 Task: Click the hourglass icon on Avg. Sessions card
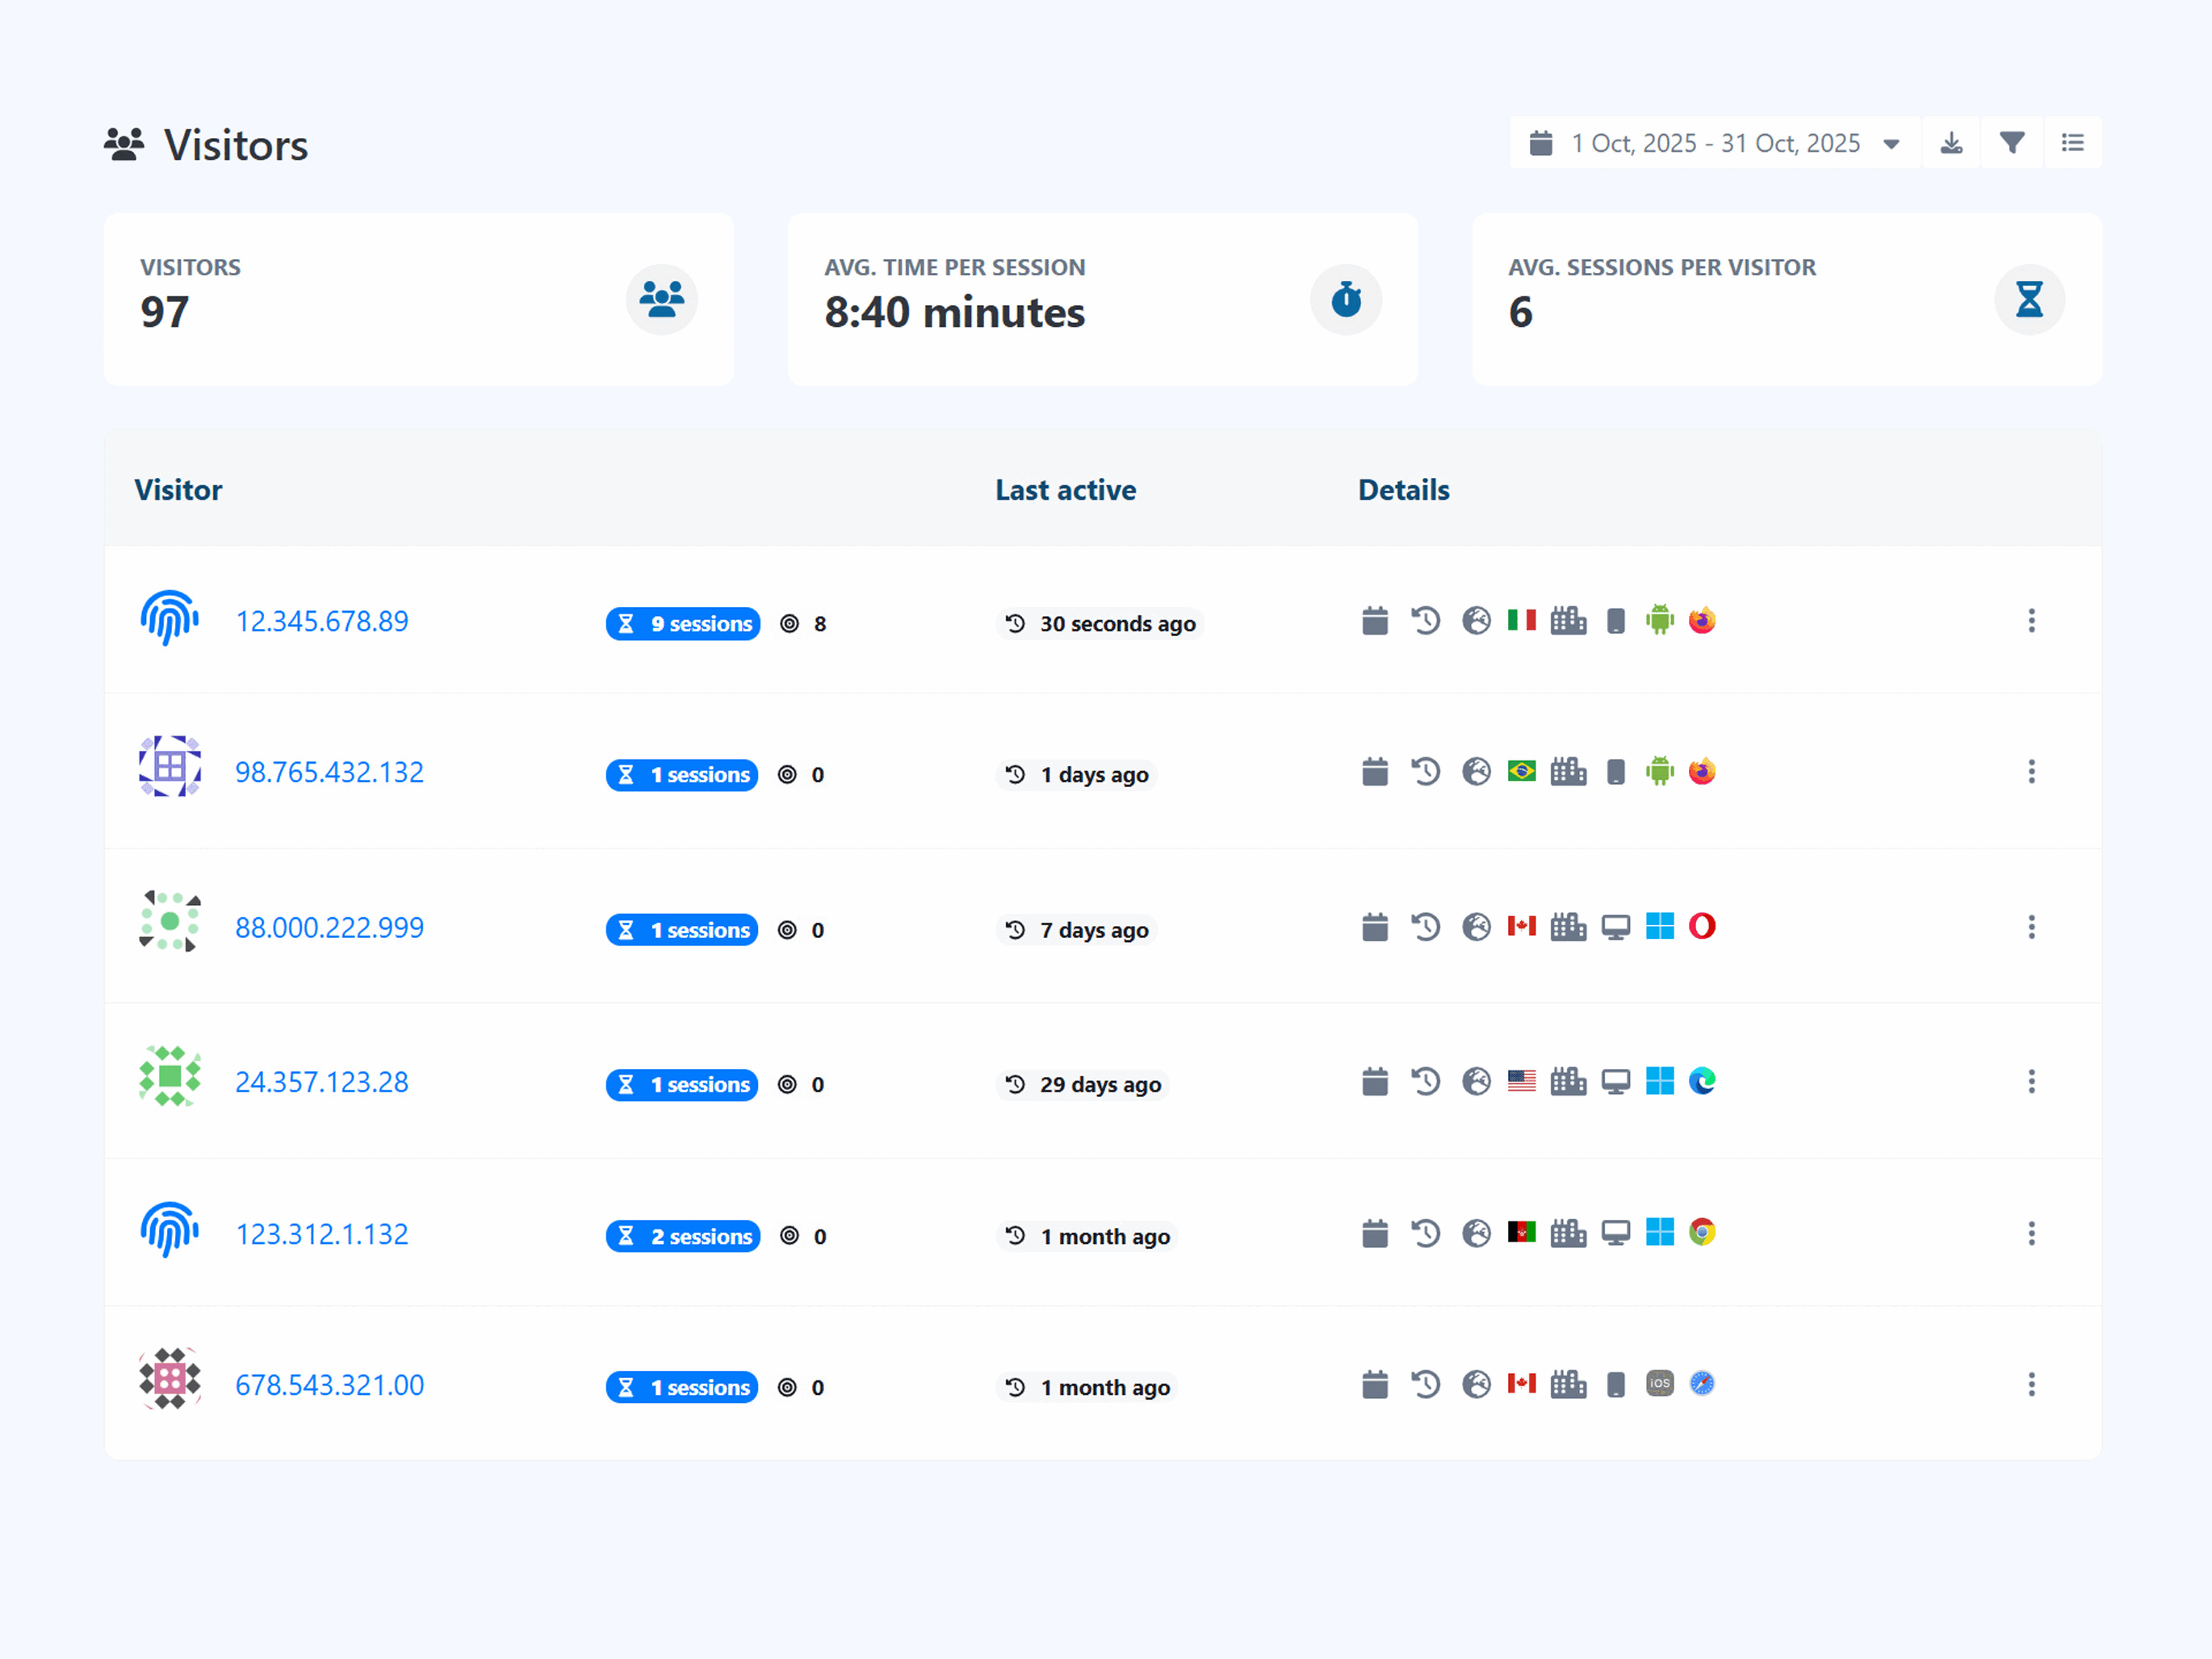(x=2029, y=299)
